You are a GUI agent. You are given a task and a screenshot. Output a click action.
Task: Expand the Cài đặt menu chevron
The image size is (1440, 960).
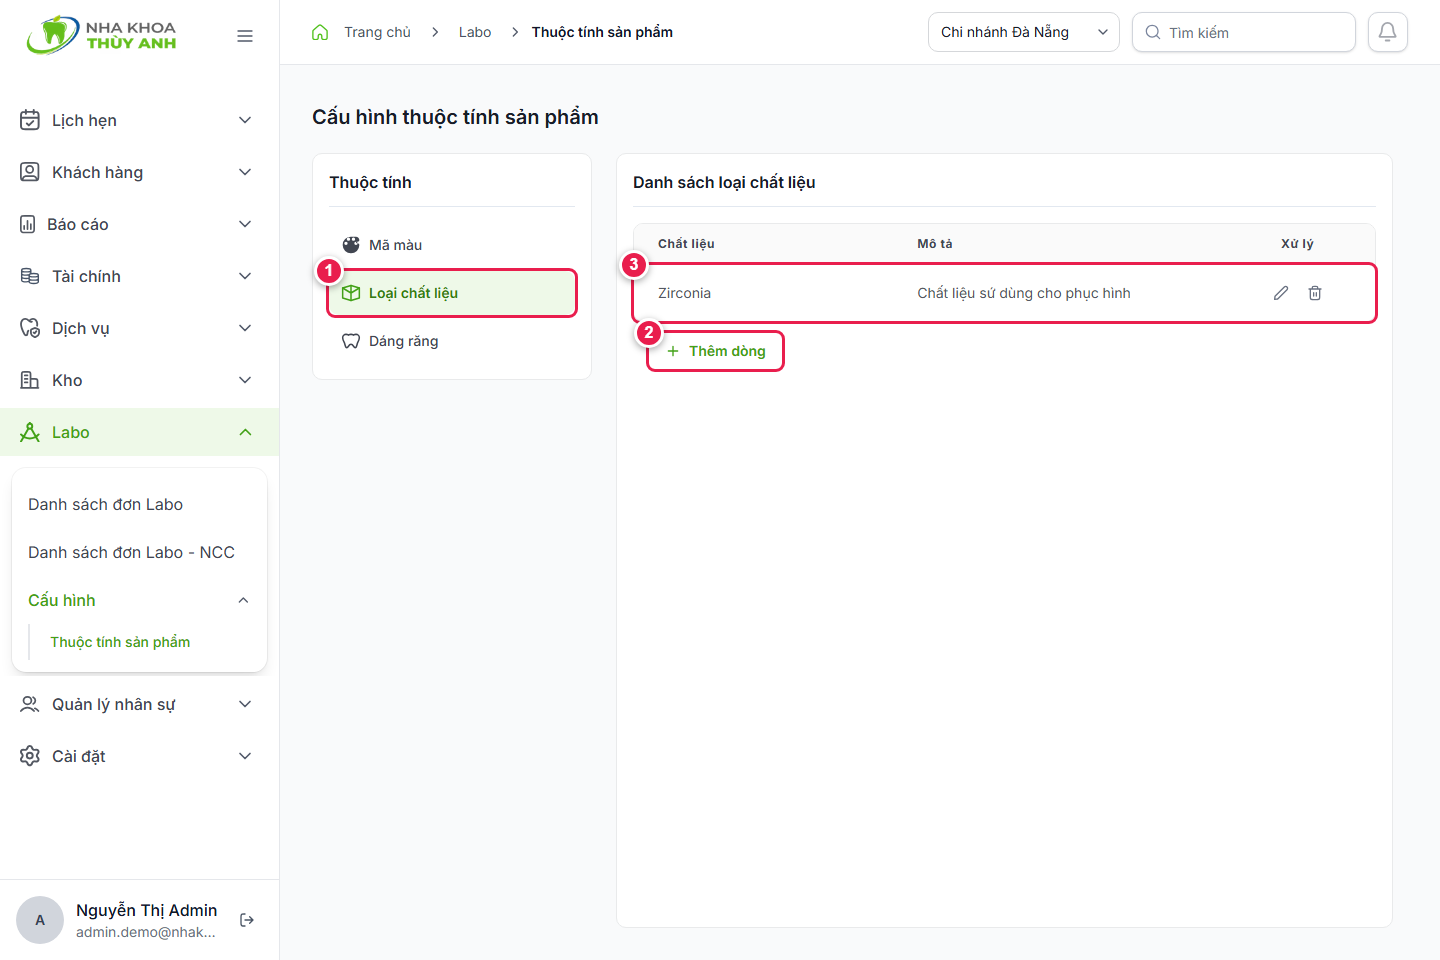245,756
